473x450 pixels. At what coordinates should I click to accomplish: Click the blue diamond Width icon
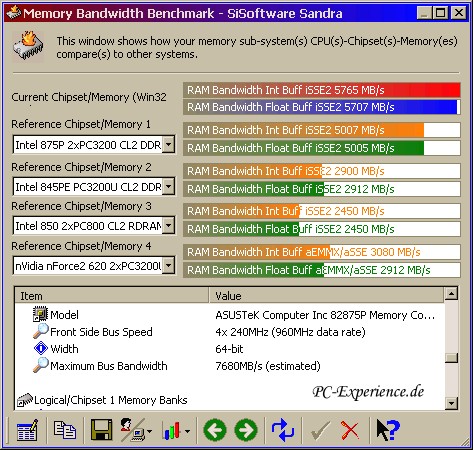41,348
